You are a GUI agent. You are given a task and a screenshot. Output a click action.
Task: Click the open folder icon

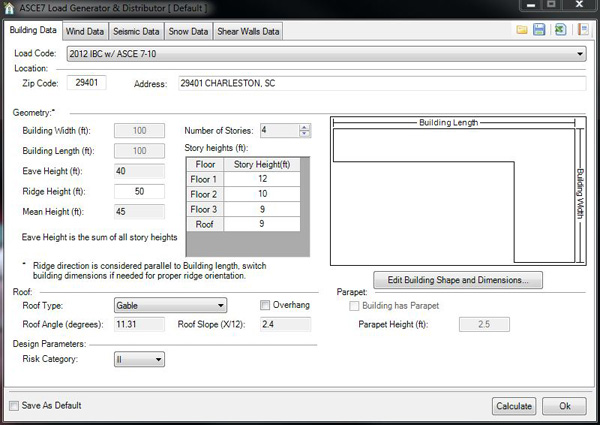(522, 29)
